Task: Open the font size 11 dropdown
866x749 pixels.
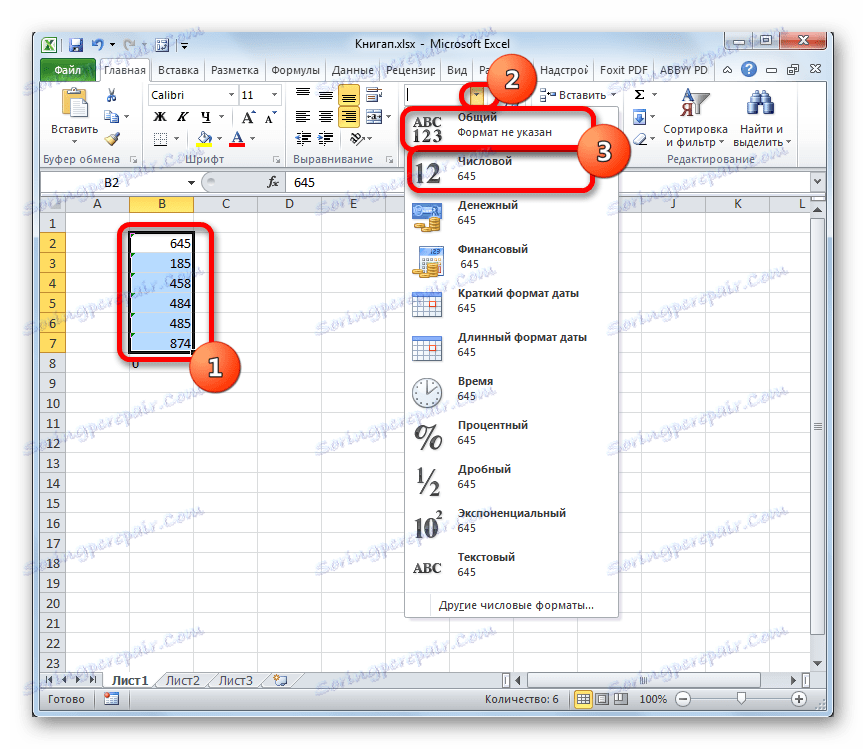Action: [x=274, y=95]
